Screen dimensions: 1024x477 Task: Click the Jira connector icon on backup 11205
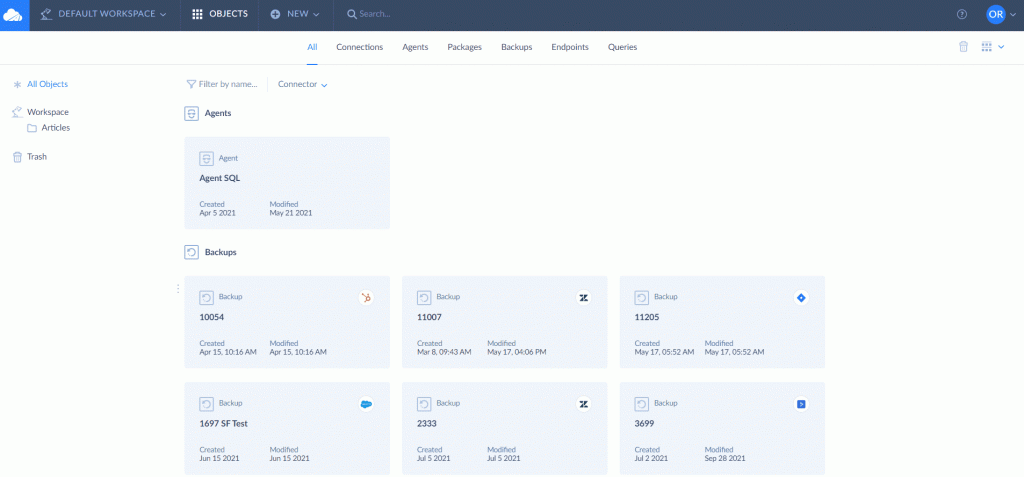click(x=801, y=298)
